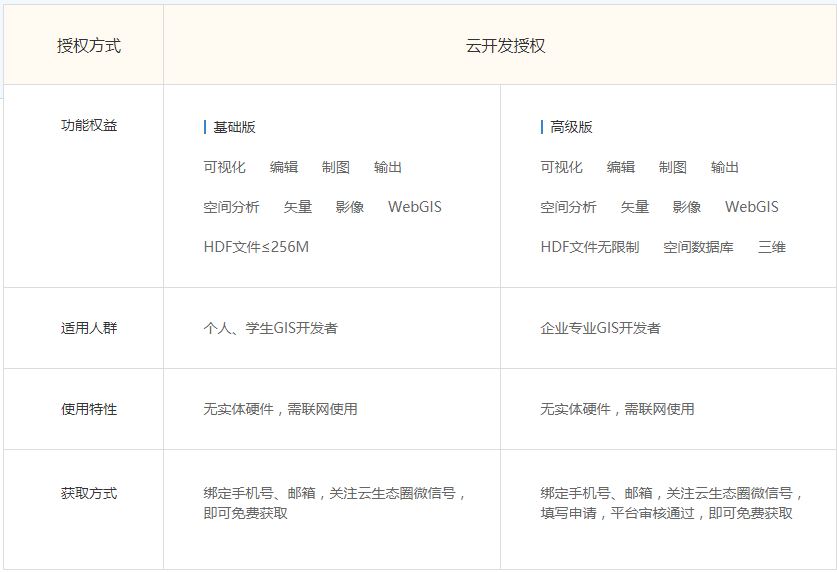Viewport: 837px width, 572px height.
Task: Click 企业专业GIS开发者 text
Action: pyautogui.click(x=600, y=328)
